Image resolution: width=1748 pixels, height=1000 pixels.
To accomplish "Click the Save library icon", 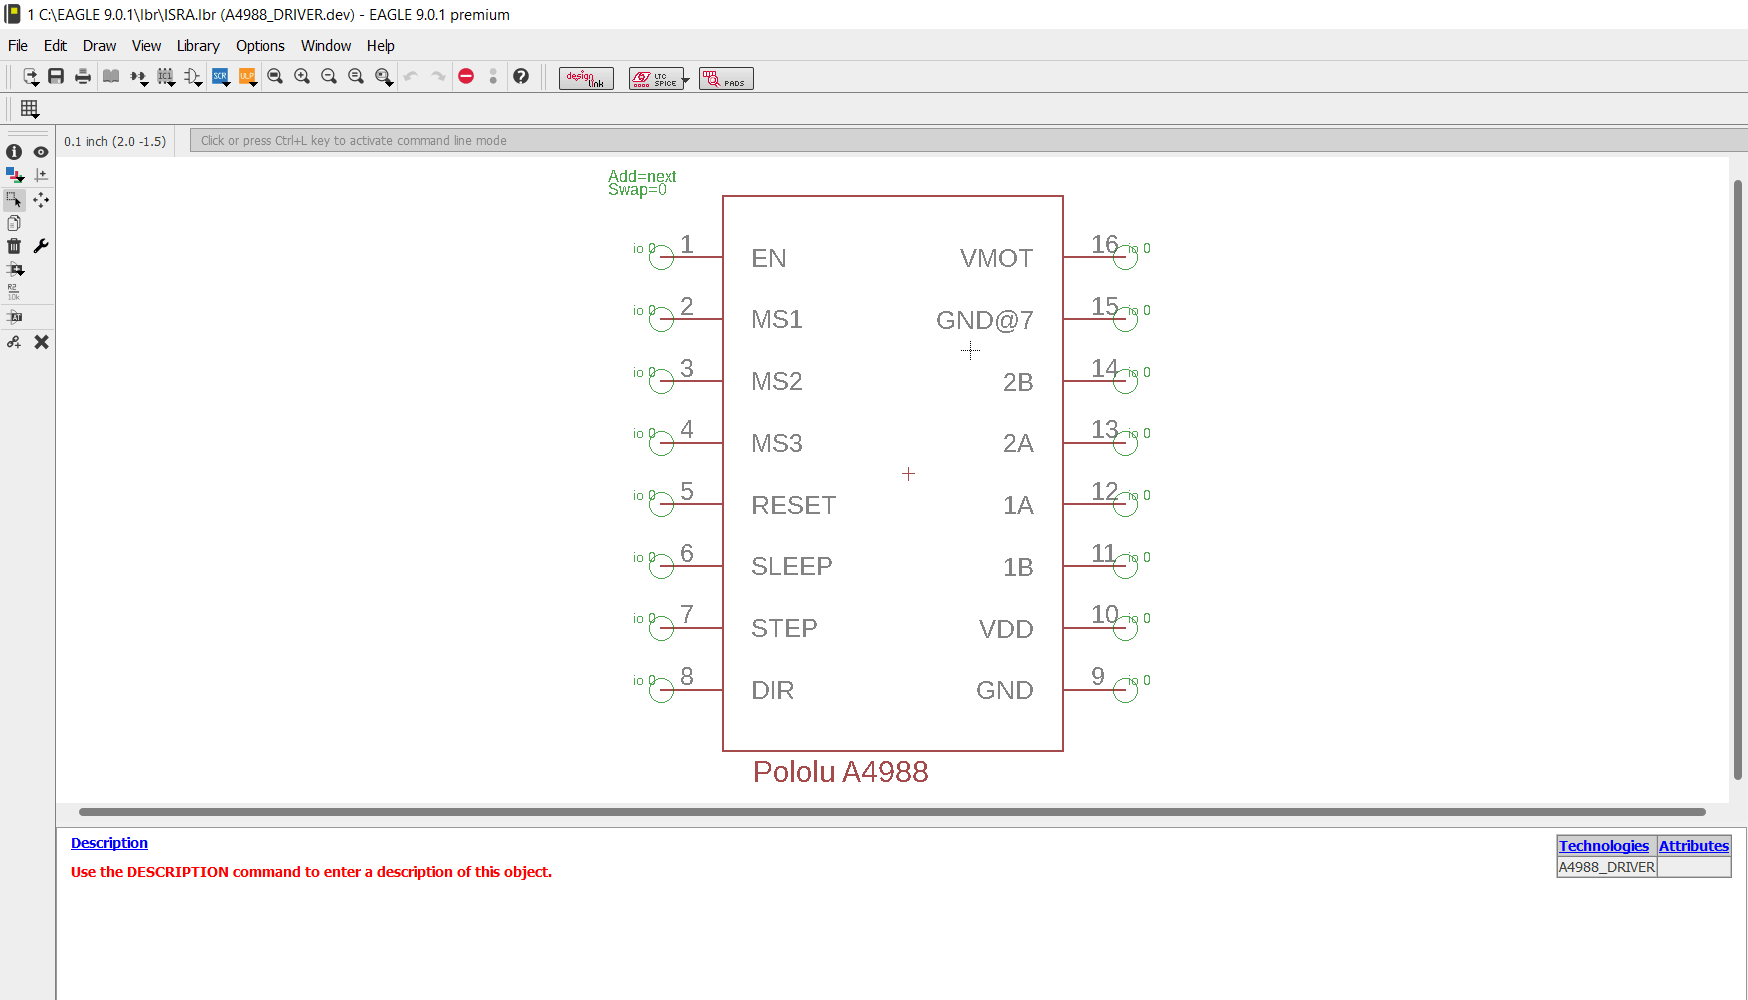I will click(x=56, y=76).
